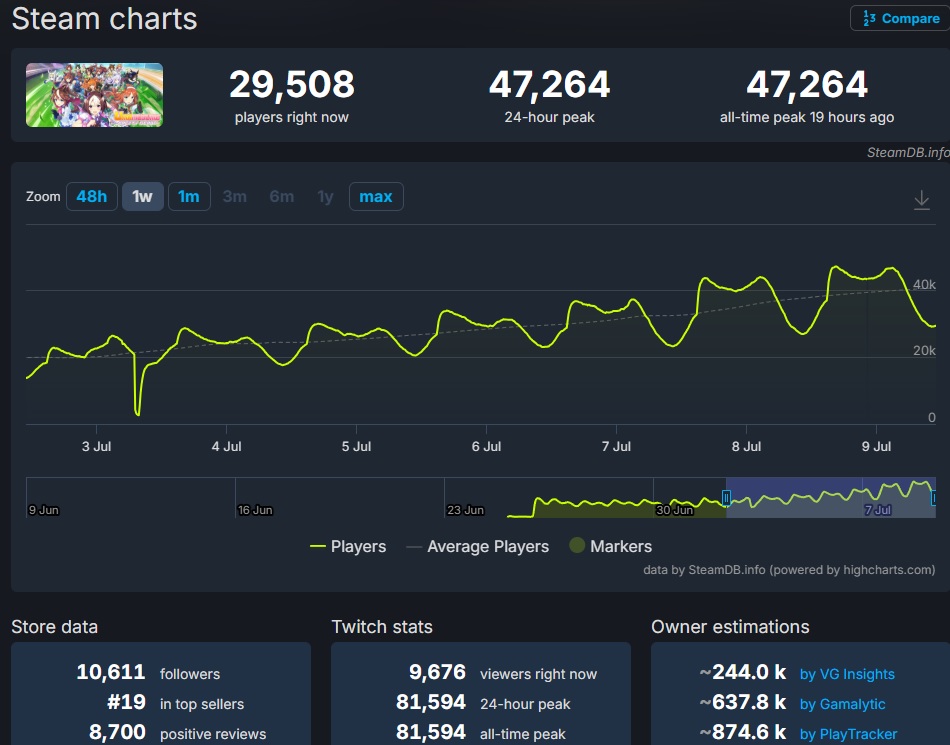Click the Steam charts heading
The image size is (950, 745).
[x=104, y=19]
